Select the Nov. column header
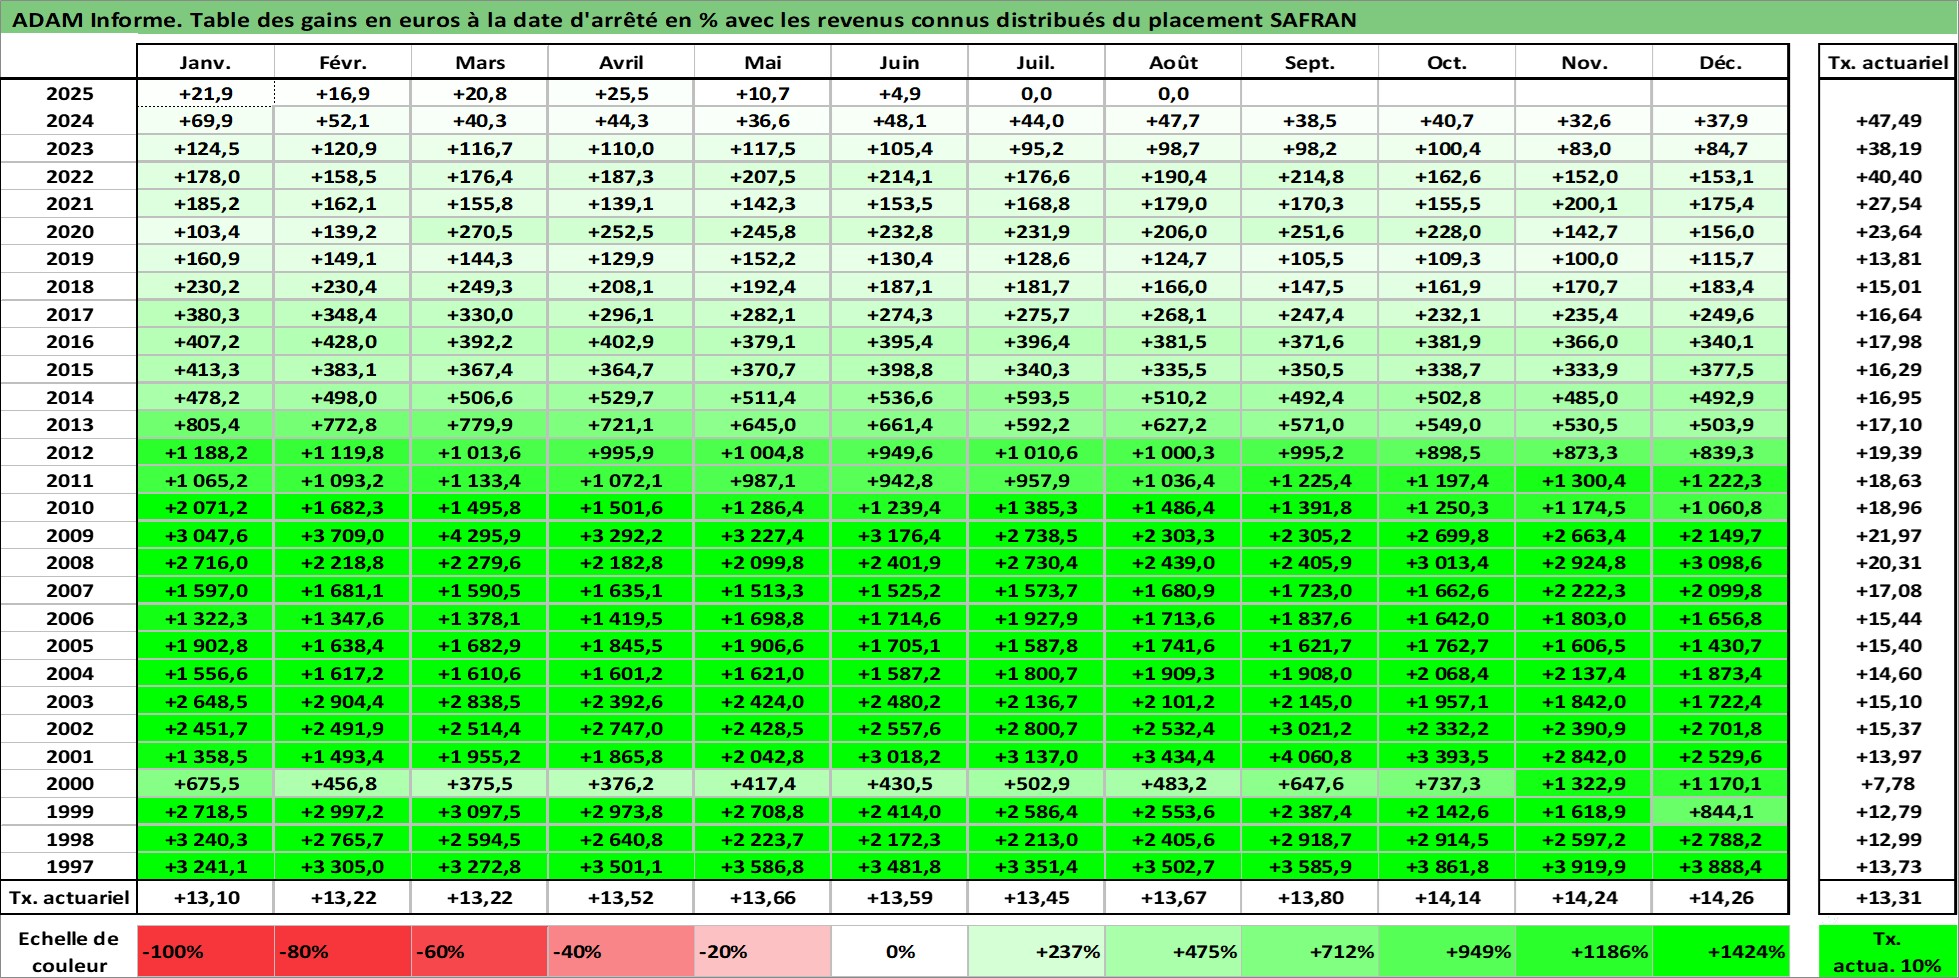Screen dimensions: 1959x978 [1584, 62]
